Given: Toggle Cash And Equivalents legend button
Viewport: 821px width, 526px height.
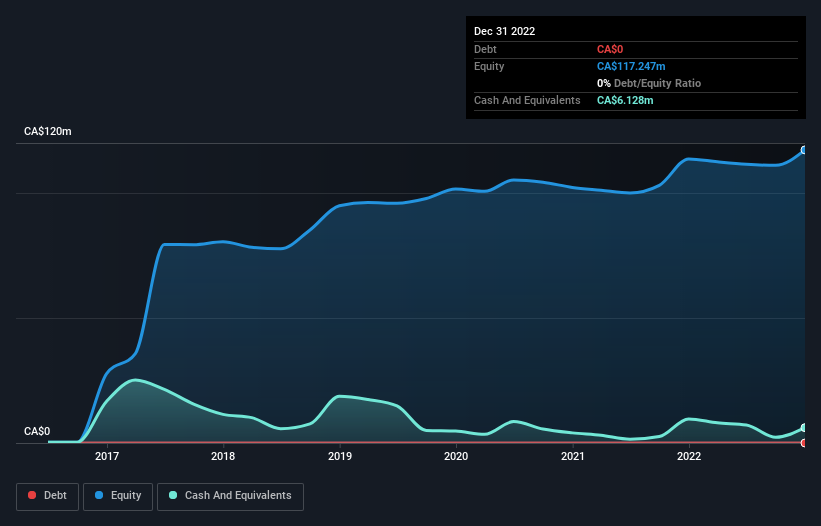Looking at the screenshot, I should point(230,496).
